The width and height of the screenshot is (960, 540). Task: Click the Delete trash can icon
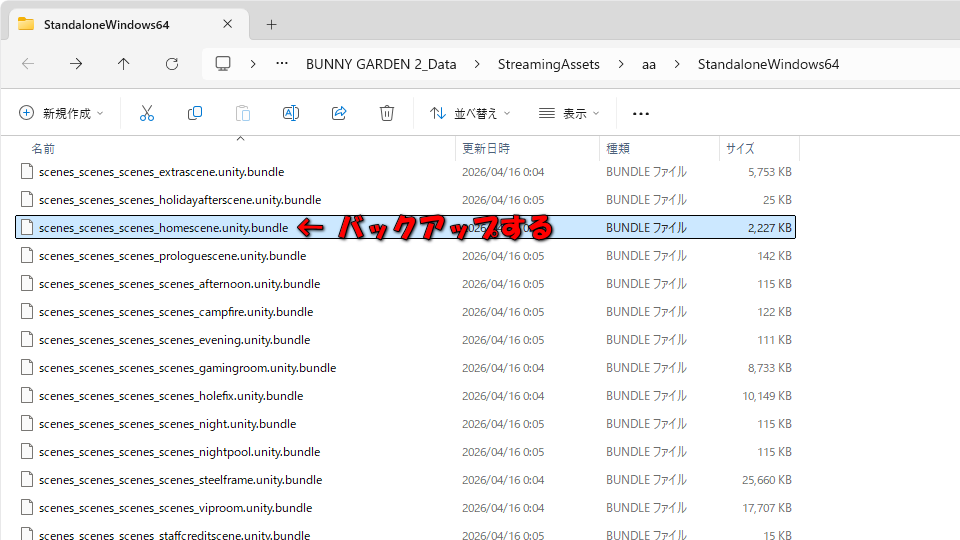click(387, 114)
